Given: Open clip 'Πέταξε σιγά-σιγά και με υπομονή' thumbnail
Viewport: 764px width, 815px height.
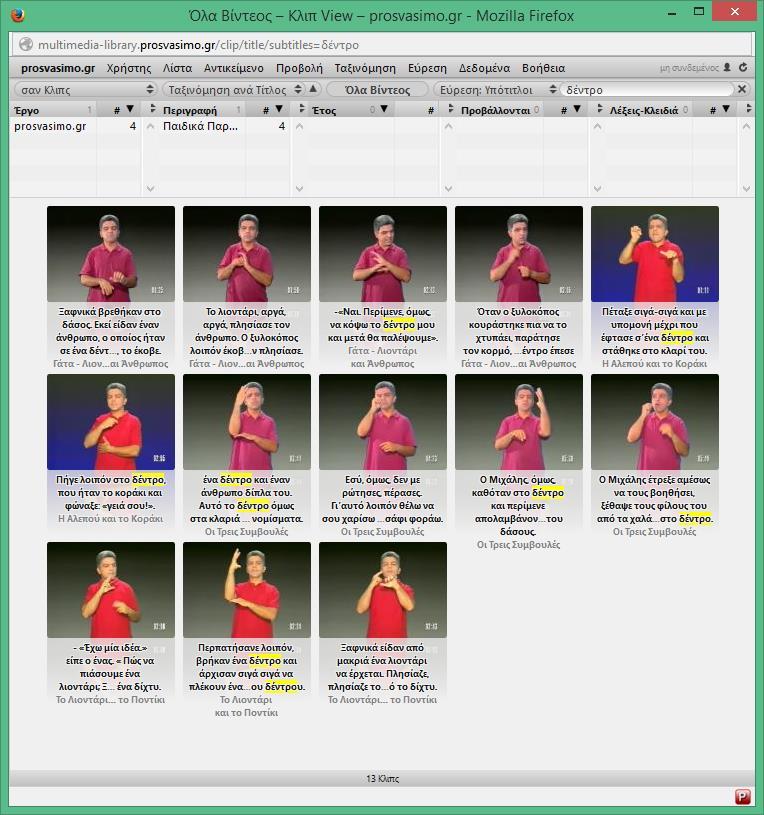Looking at the screenshot, I should coord(655,254).
